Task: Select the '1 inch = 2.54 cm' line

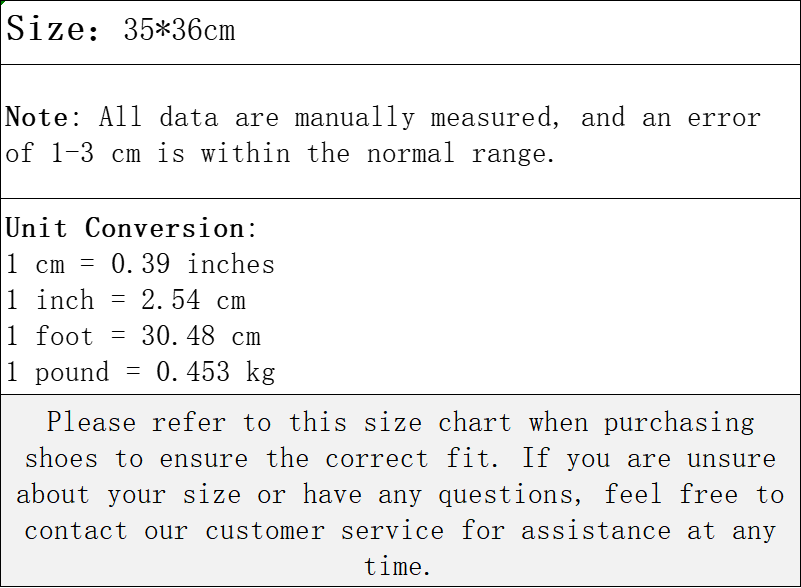Action: click(126, 300)
